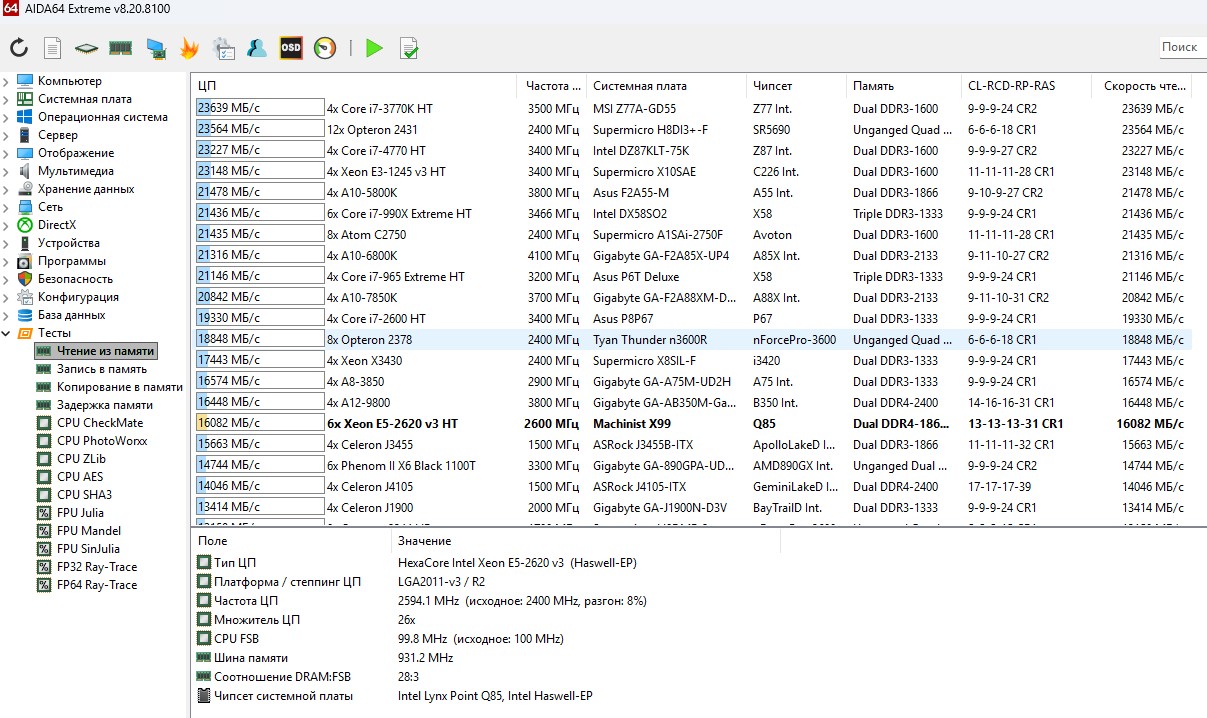Screen dimensions: 1207x718
Task: Sort by the Память column header
Action: tap(904, 86)
